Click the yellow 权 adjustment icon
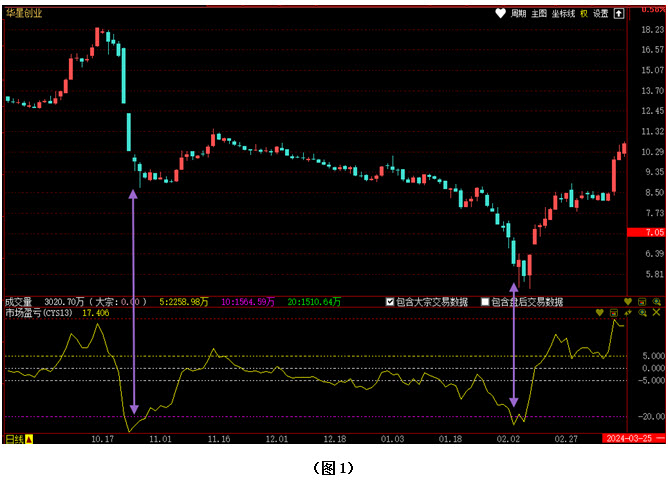668x489 pixels. [584, 14]
